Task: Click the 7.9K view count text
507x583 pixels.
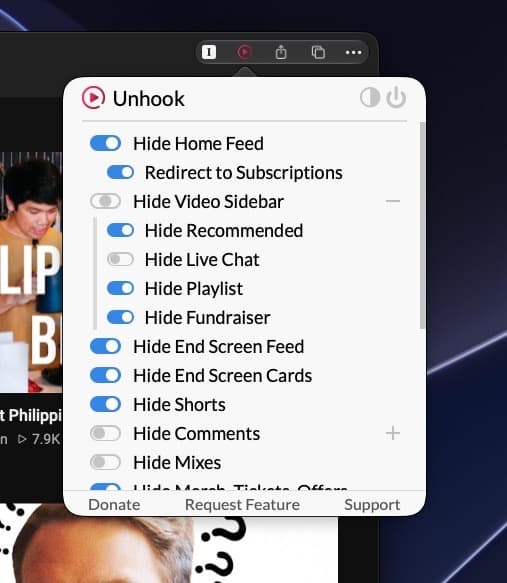Action: tap(46, 439)
